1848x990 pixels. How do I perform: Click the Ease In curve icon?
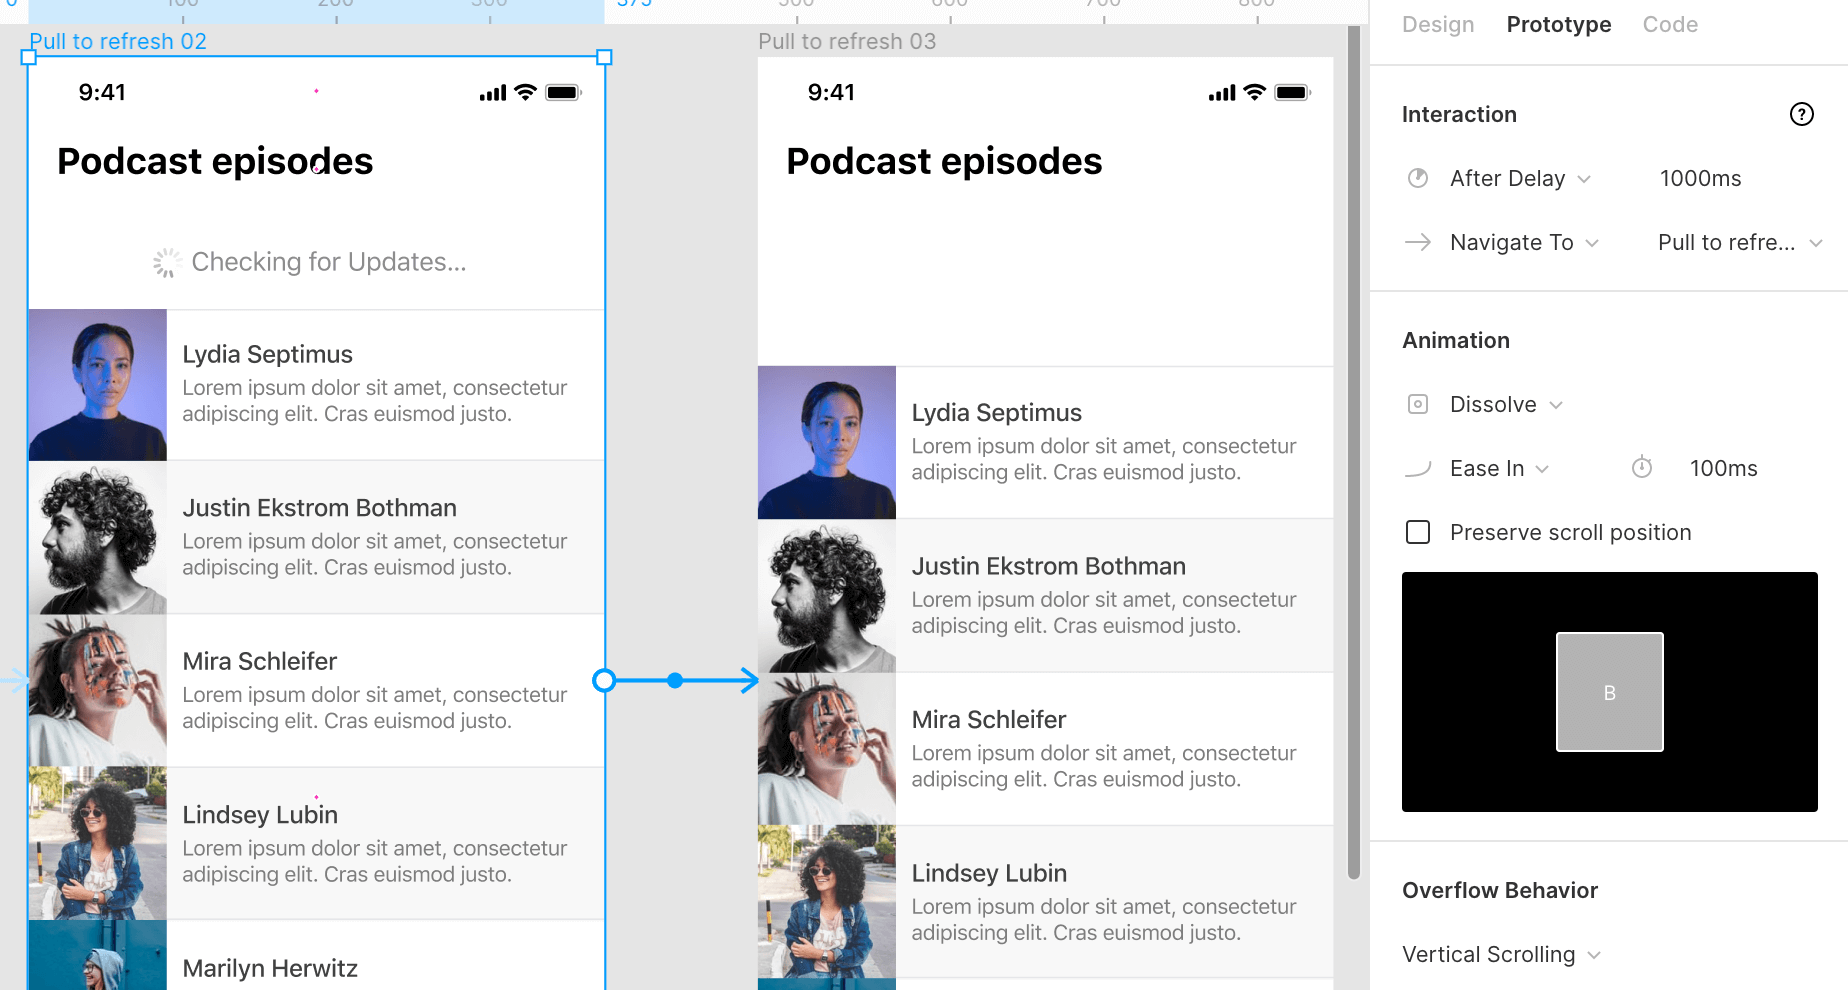point(1418,469)
